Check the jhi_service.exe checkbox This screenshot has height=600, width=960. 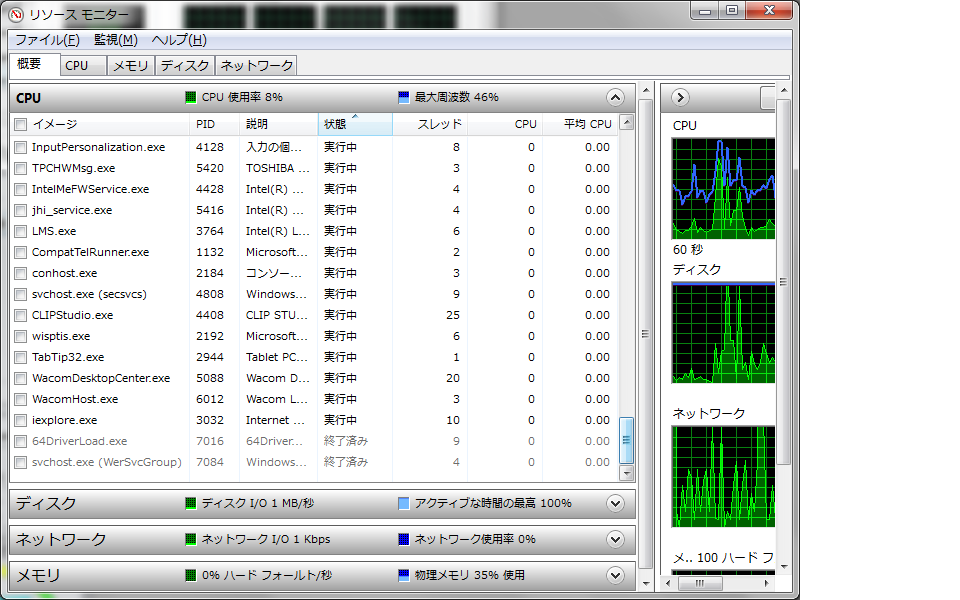tap(21, 211)
